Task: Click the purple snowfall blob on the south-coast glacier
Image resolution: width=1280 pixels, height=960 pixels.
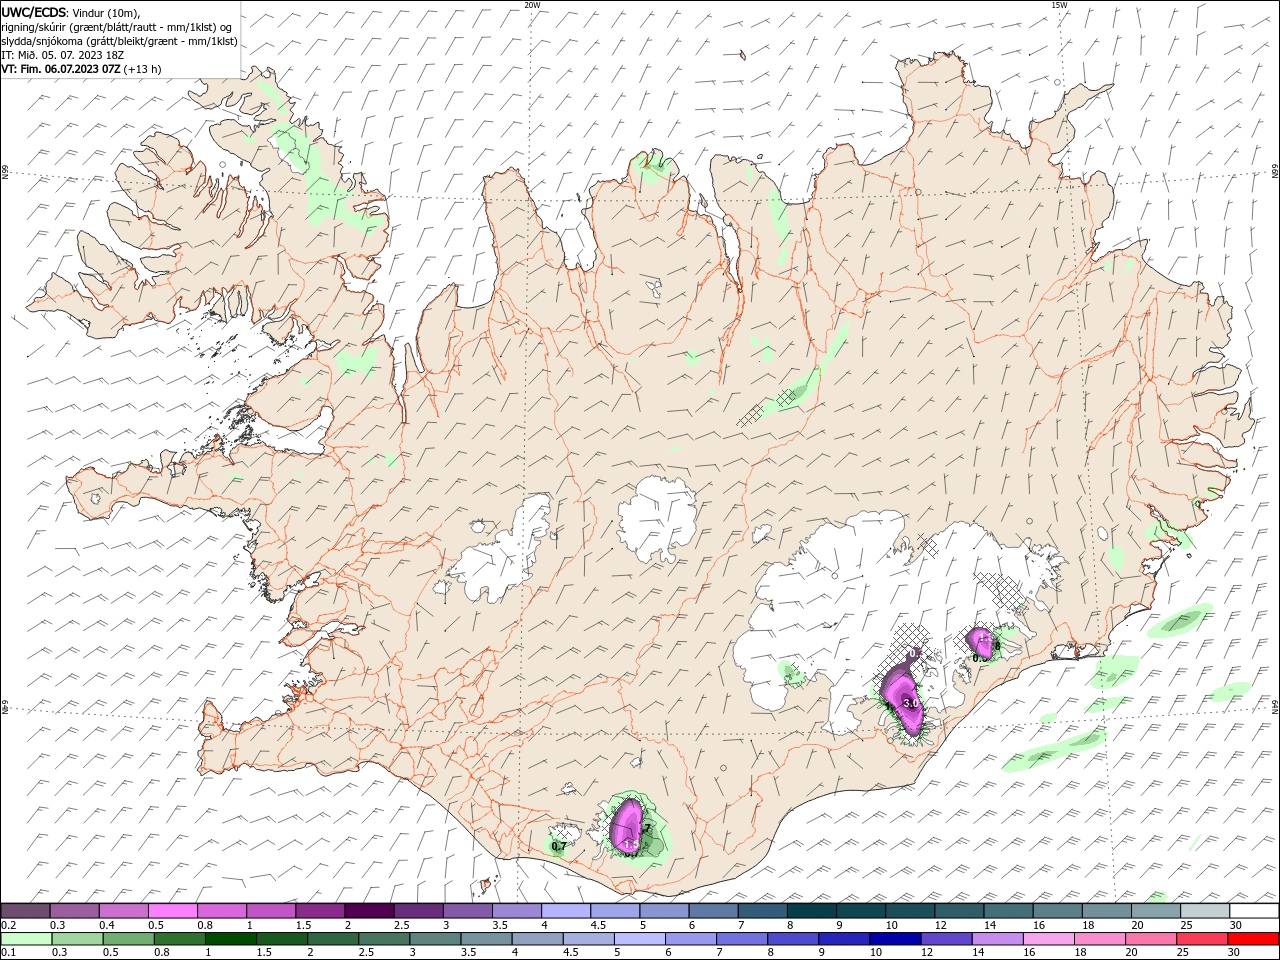Action: (x=626, y=828)
